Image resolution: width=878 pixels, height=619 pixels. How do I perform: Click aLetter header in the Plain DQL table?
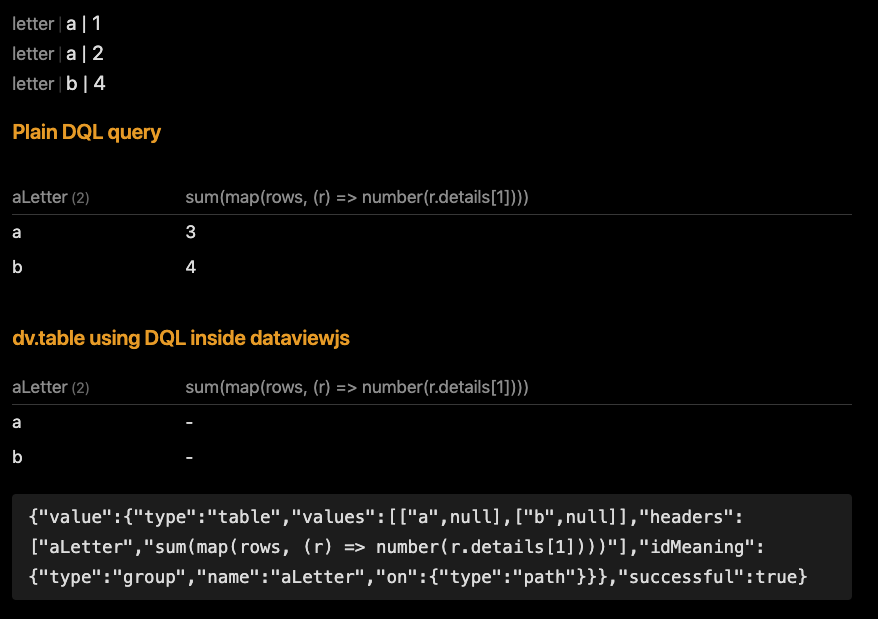click(50, 197)
